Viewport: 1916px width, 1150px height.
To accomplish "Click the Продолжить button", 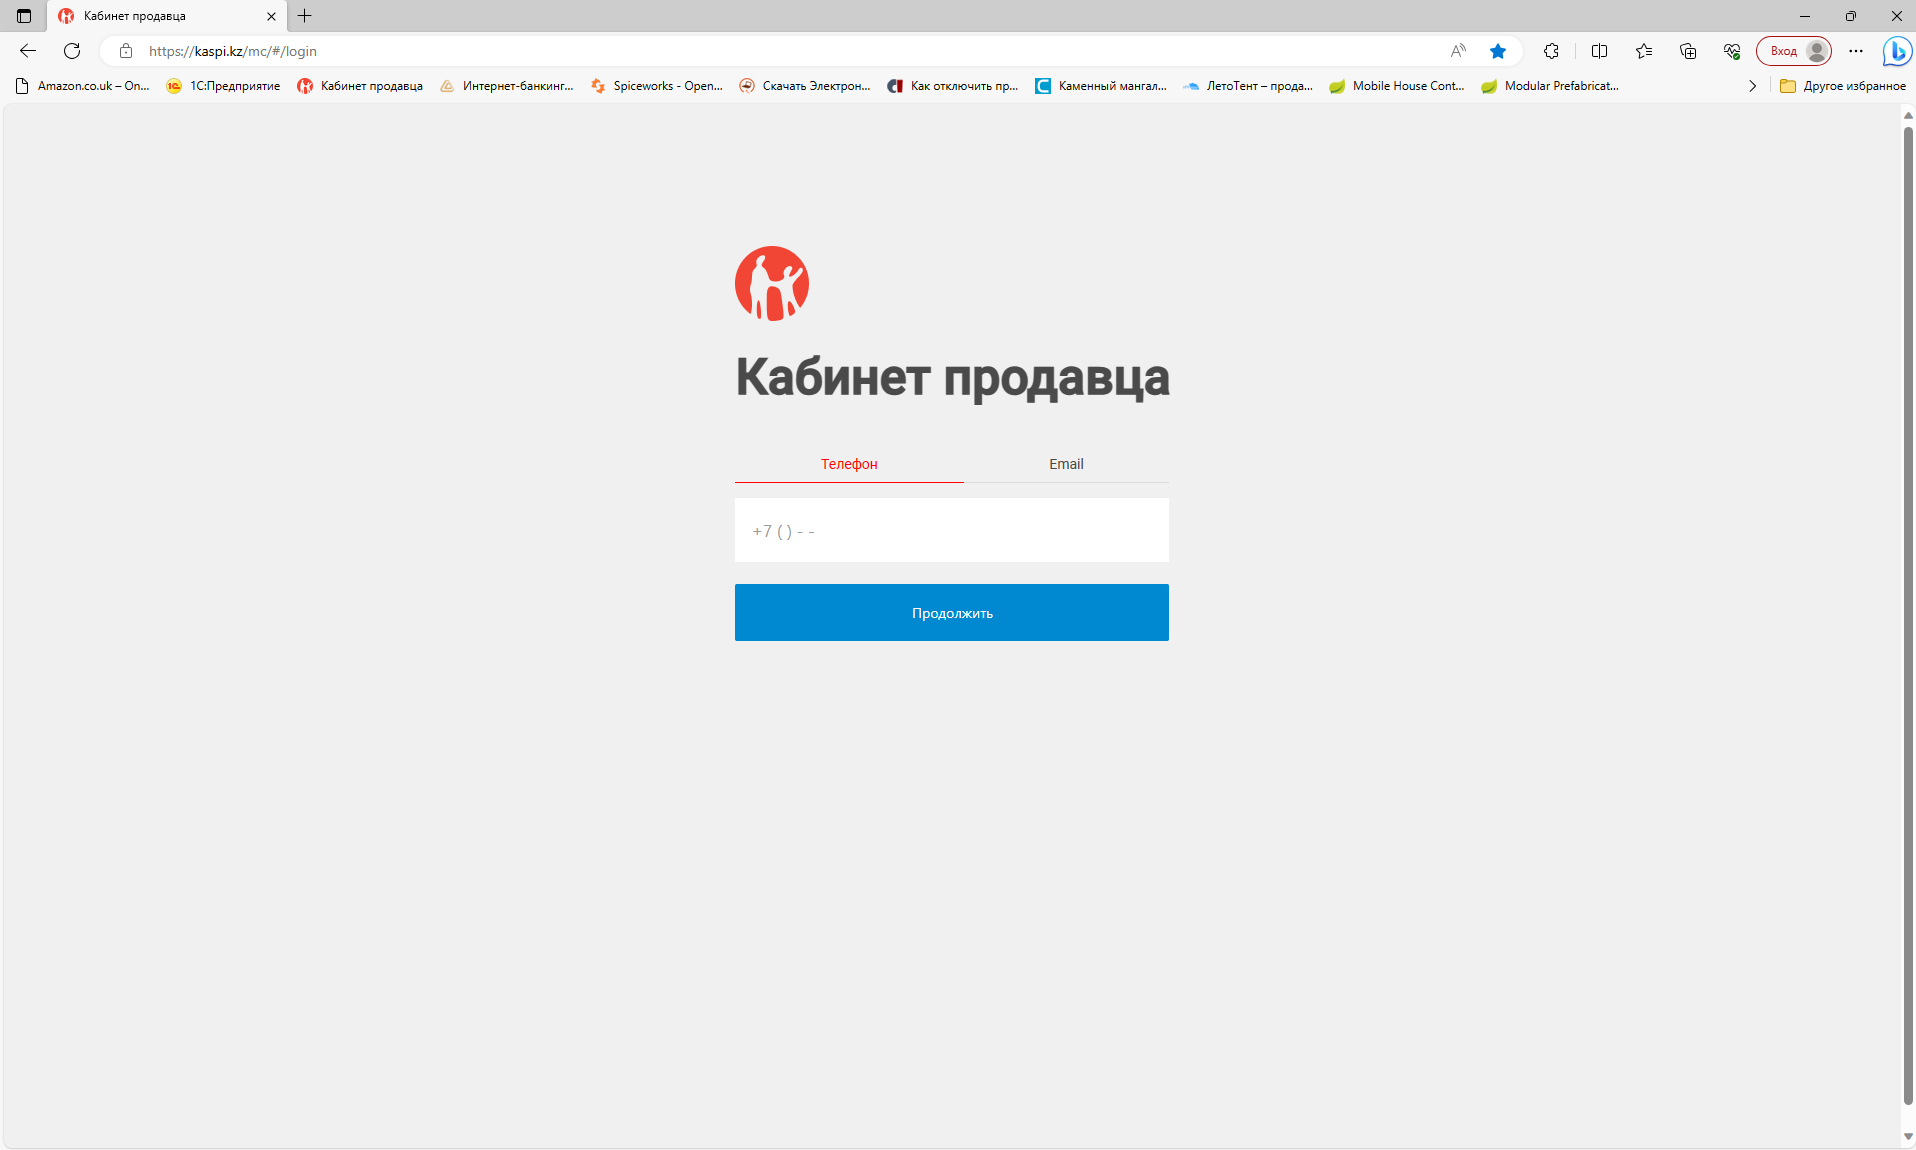I will click(x=951, y=612).
